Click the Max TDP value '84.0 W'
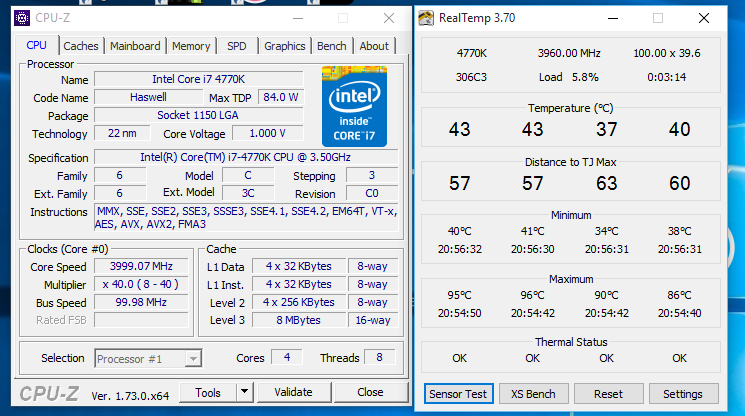Screen dimensions: 745x416 (x=281, y=97)
